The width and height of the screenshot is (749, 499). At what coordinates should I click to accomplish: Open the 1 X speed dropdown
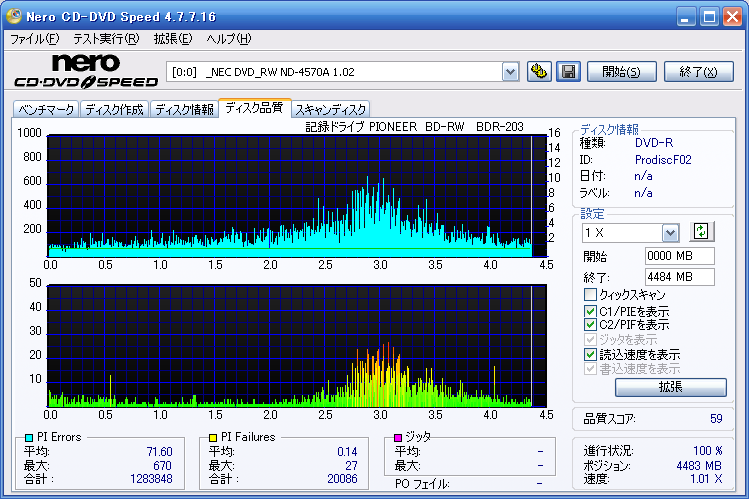670,233
